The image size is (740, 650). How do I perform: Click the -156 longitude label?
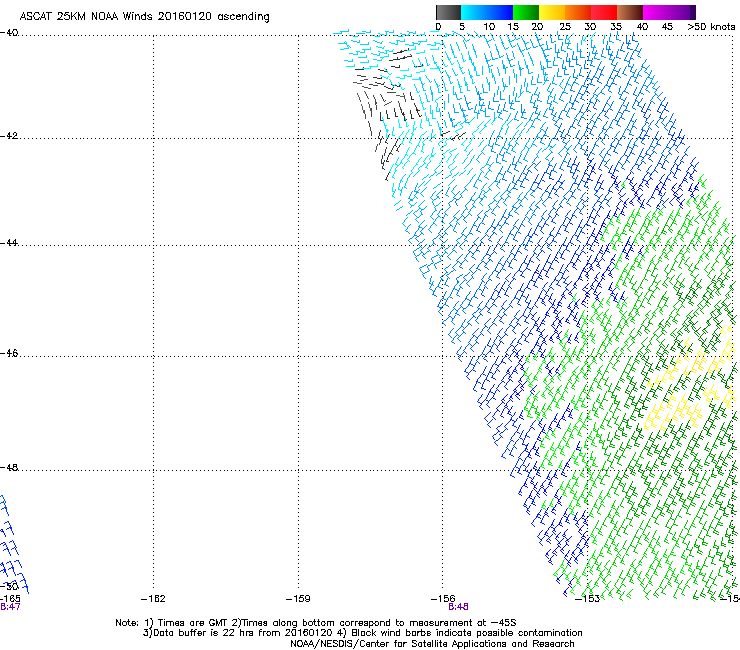pos(443,599)
